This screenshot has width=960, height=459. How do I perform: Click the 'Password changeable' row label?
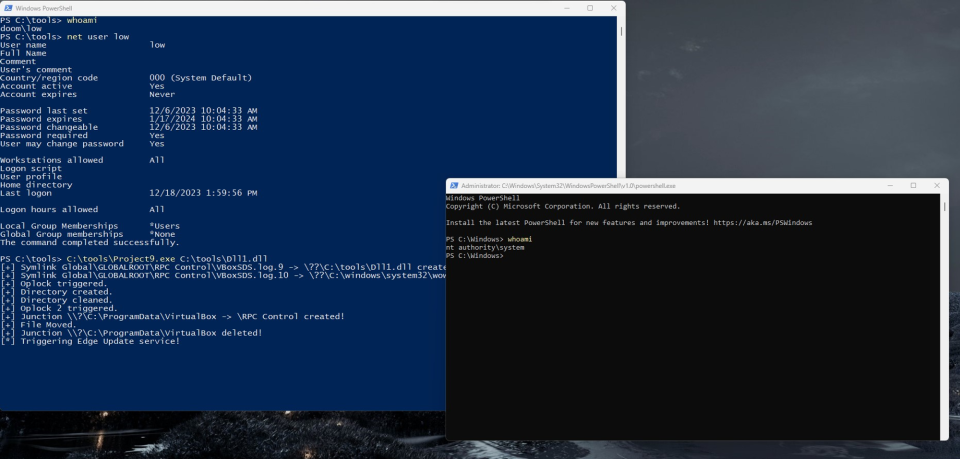tap(49, 127)
